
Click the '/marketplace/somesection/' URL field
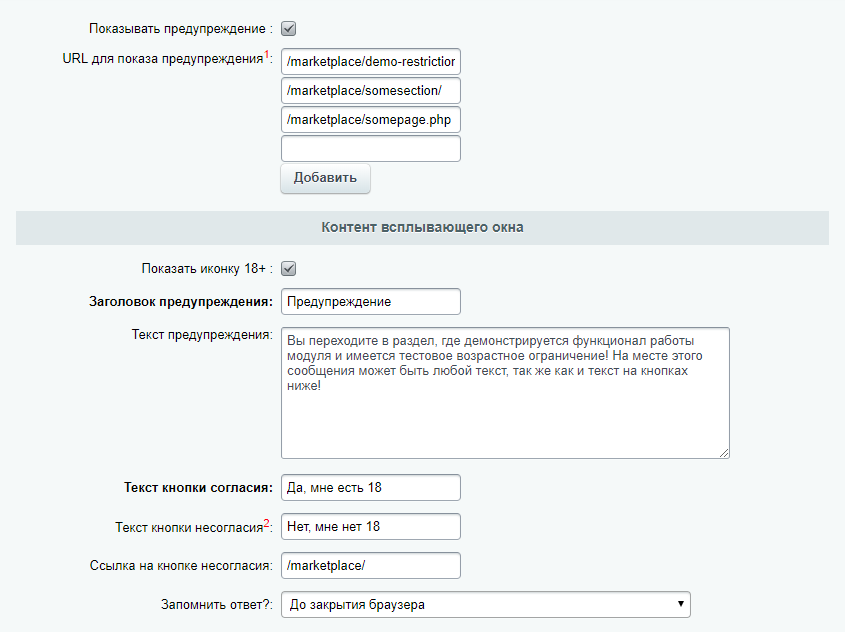[x=370, y=91]
